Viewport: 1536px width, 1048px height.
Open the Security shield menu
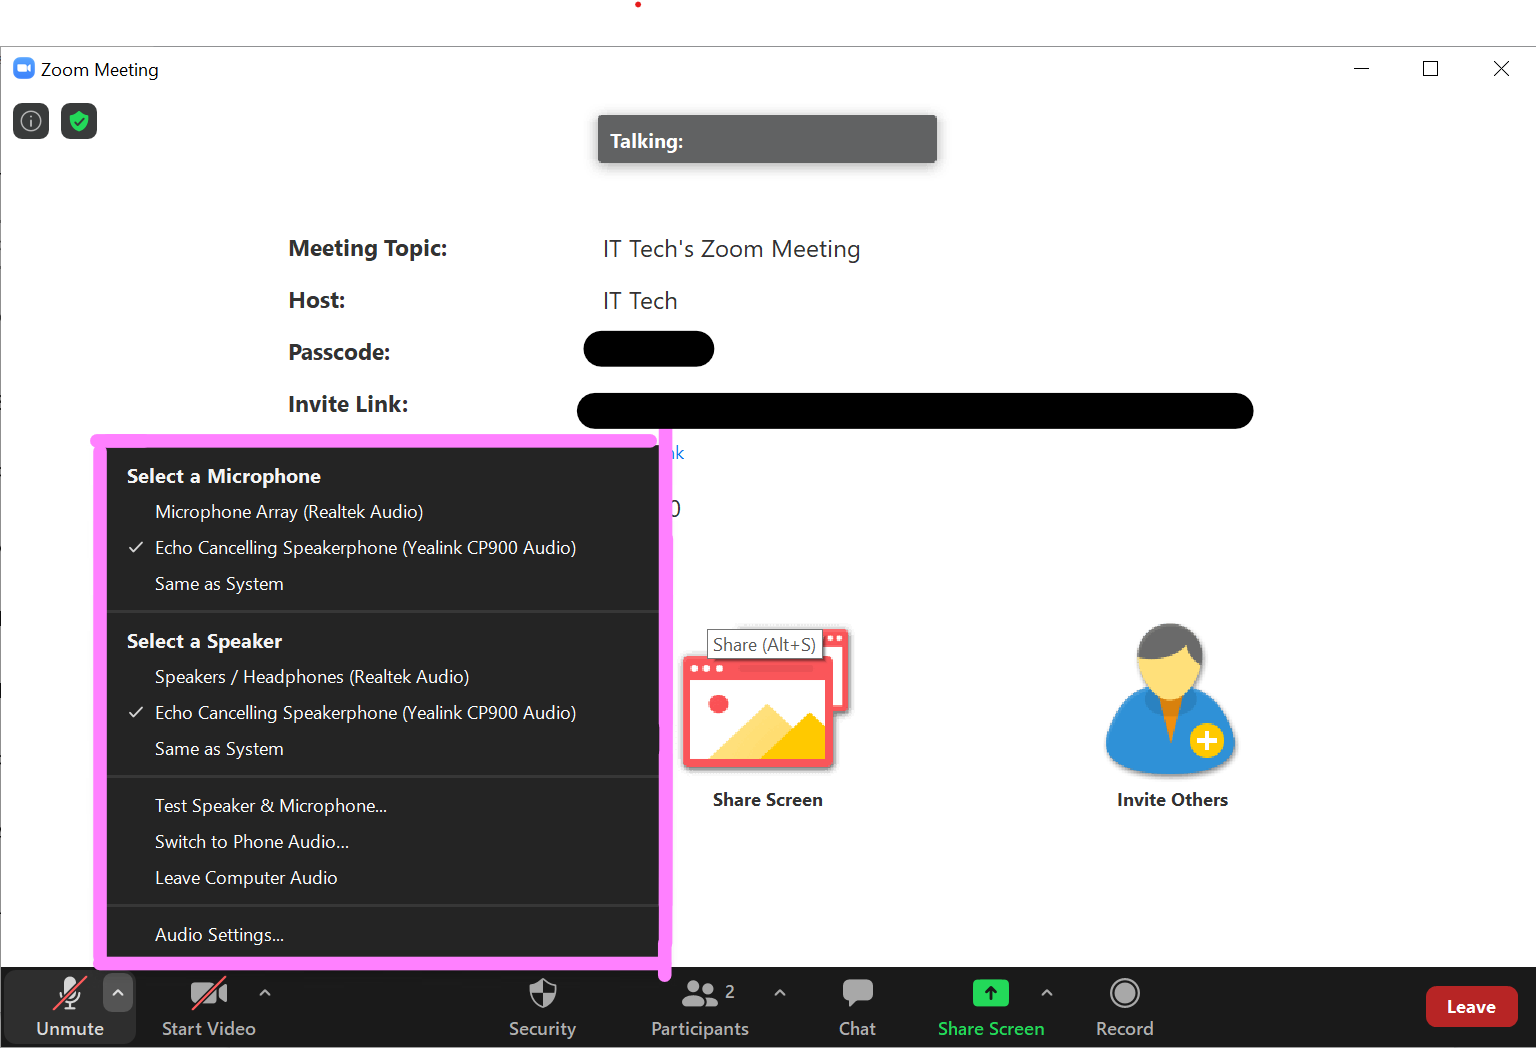click(x=542, y=1007)
